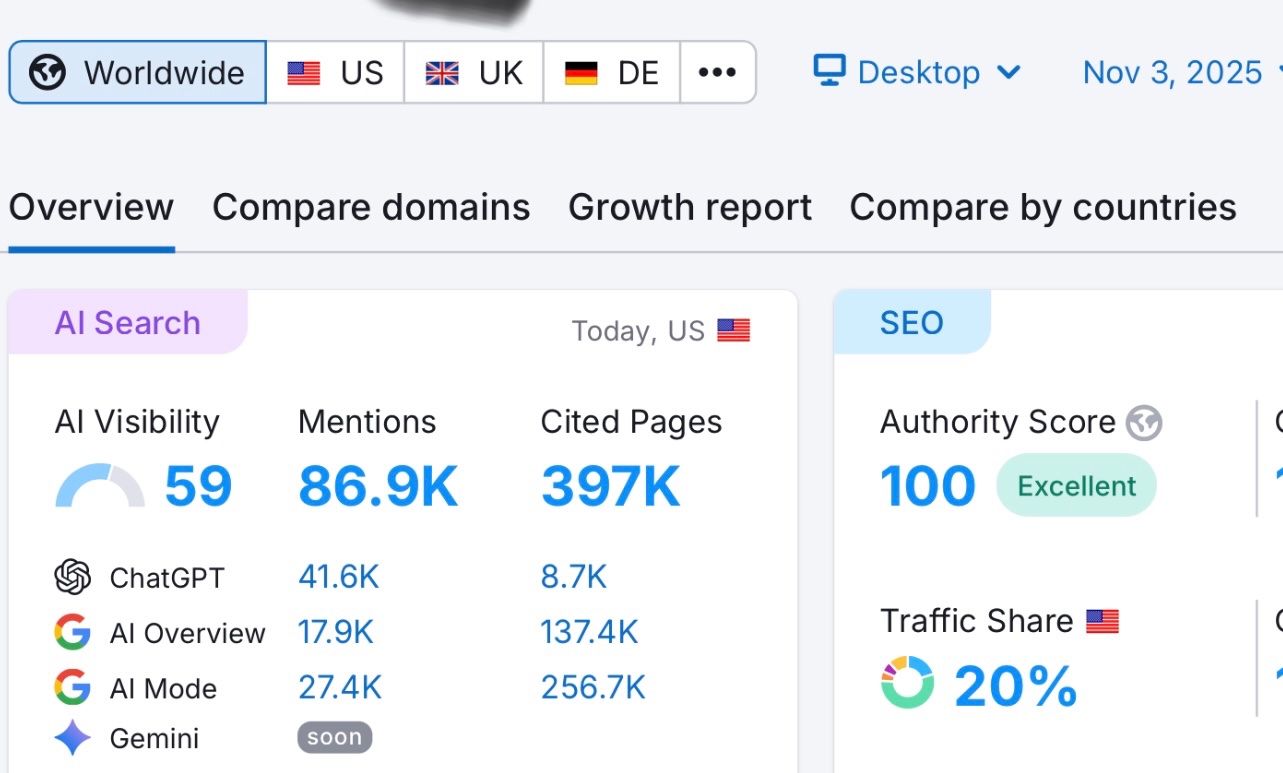Switch region filter to UK
1283x773 pixels.
tap(474, 72)
